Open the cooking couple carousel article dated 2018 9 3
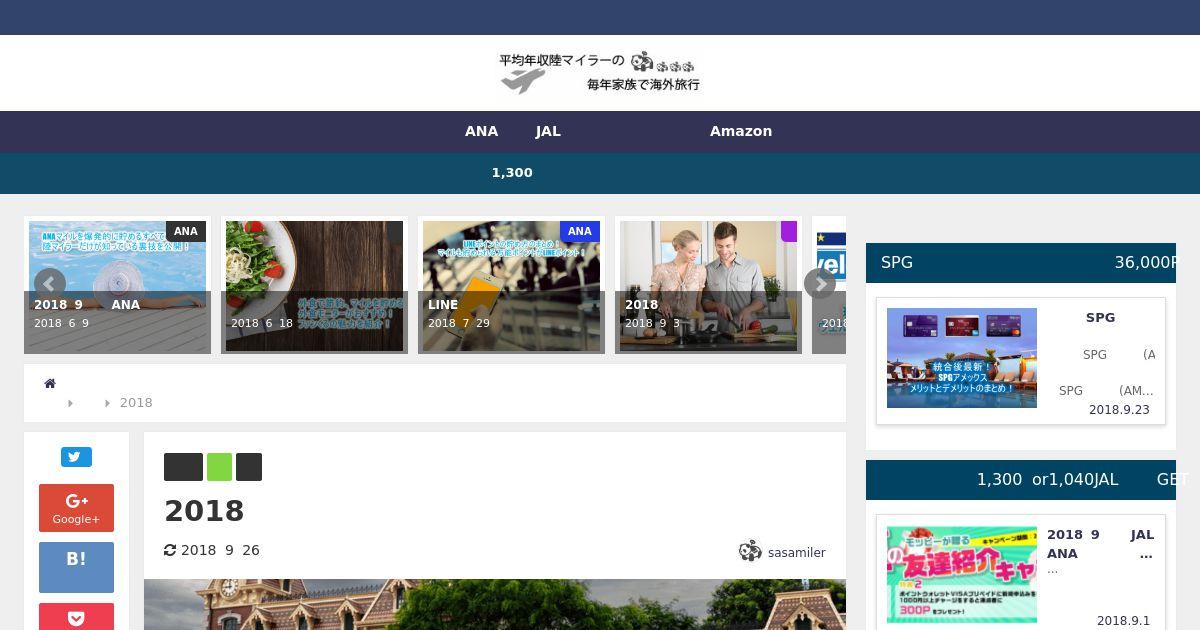The image size is (1200, 630). pyautogui.click(x=708, y=285)
